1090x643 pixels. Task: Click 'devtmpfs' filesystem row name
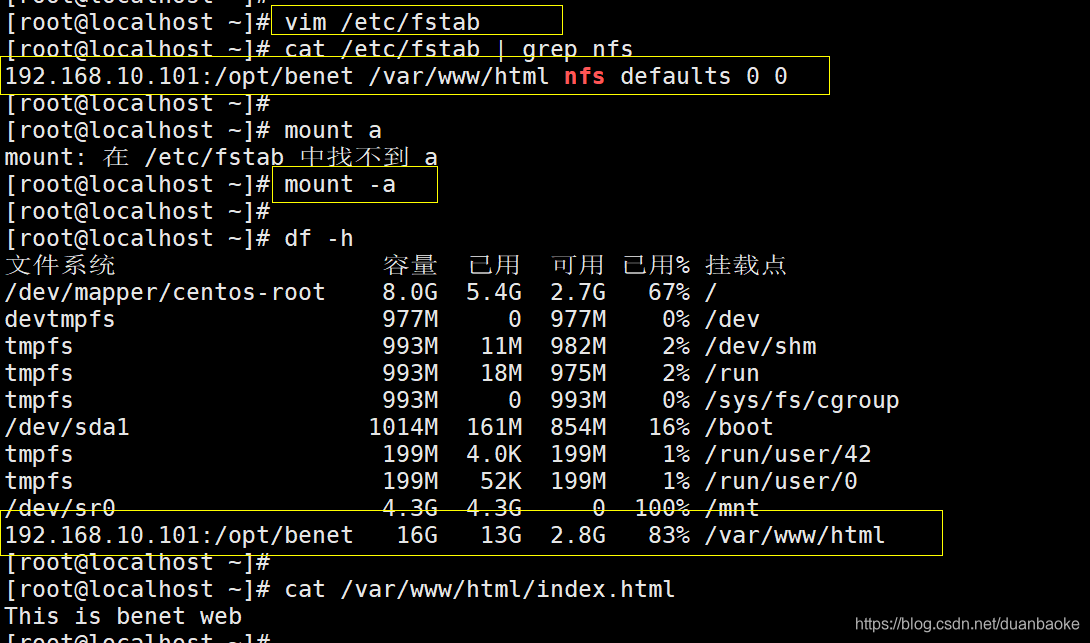[x=60, y=319]
